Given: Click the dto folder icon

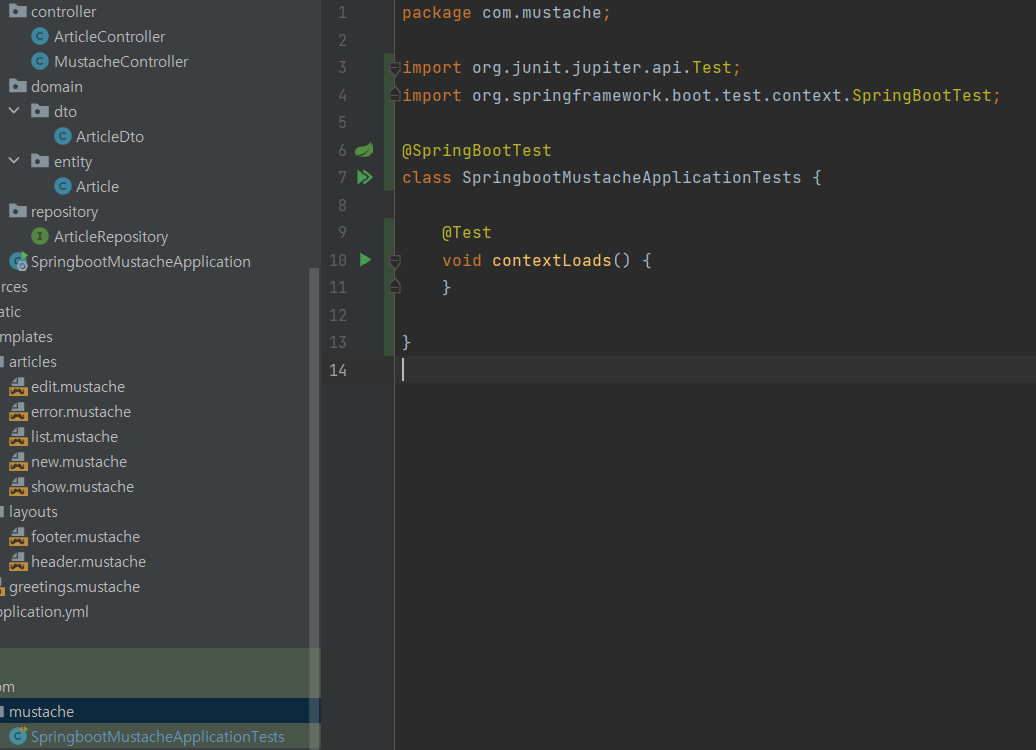Looking at the screenshot, I should coord(40,110).
